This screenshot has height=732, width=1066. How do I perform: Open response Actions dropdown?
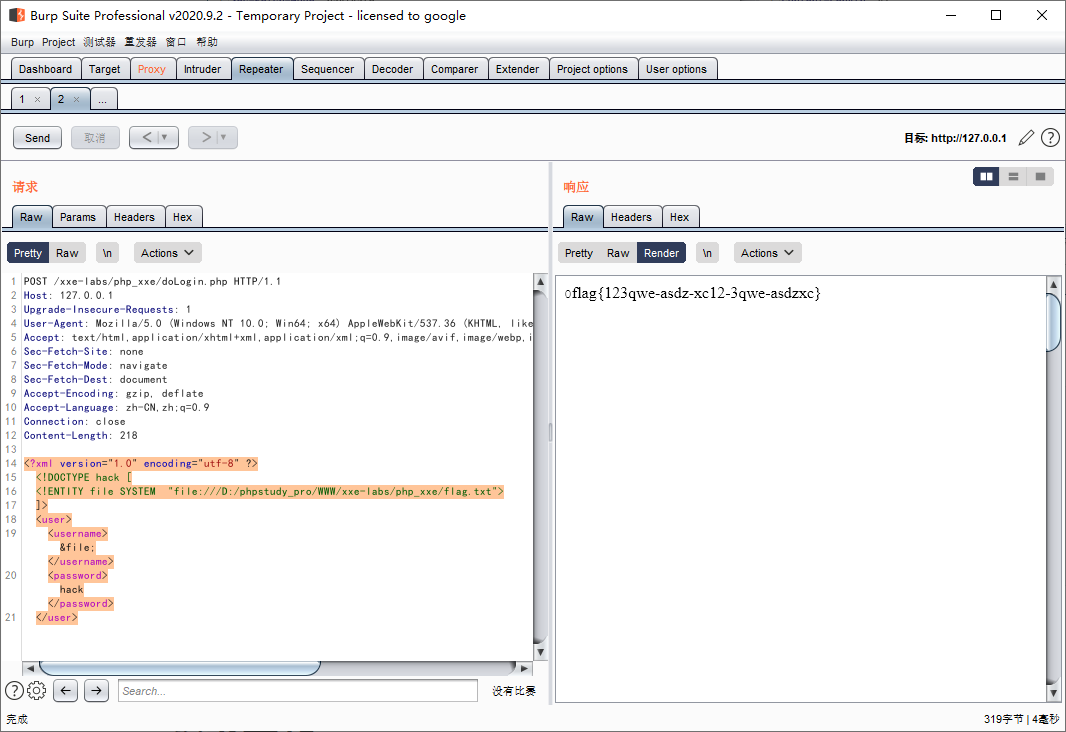click(x=767, y=253)
